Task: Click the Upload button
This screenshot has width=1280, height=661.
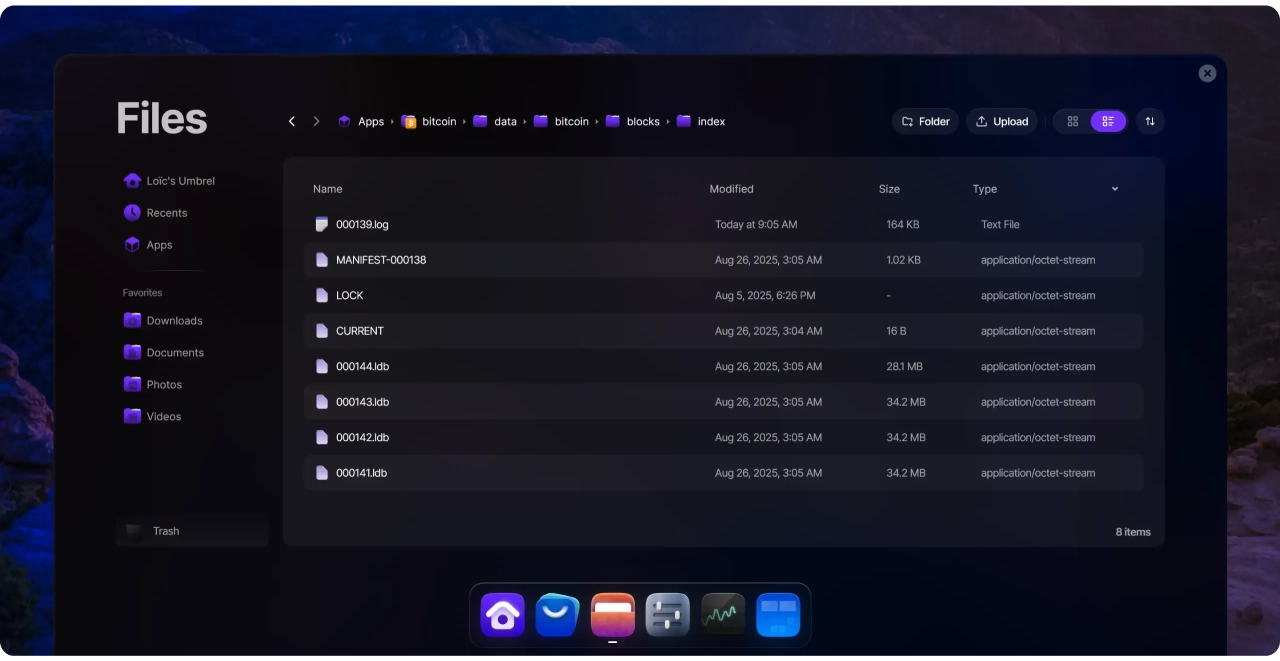Action: pos(1001,121)
